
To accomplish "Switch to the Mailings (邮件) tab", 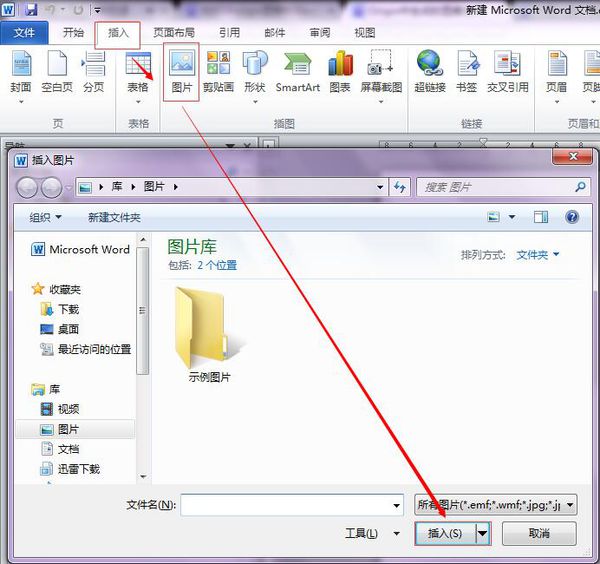I will [x=275, y=33].
